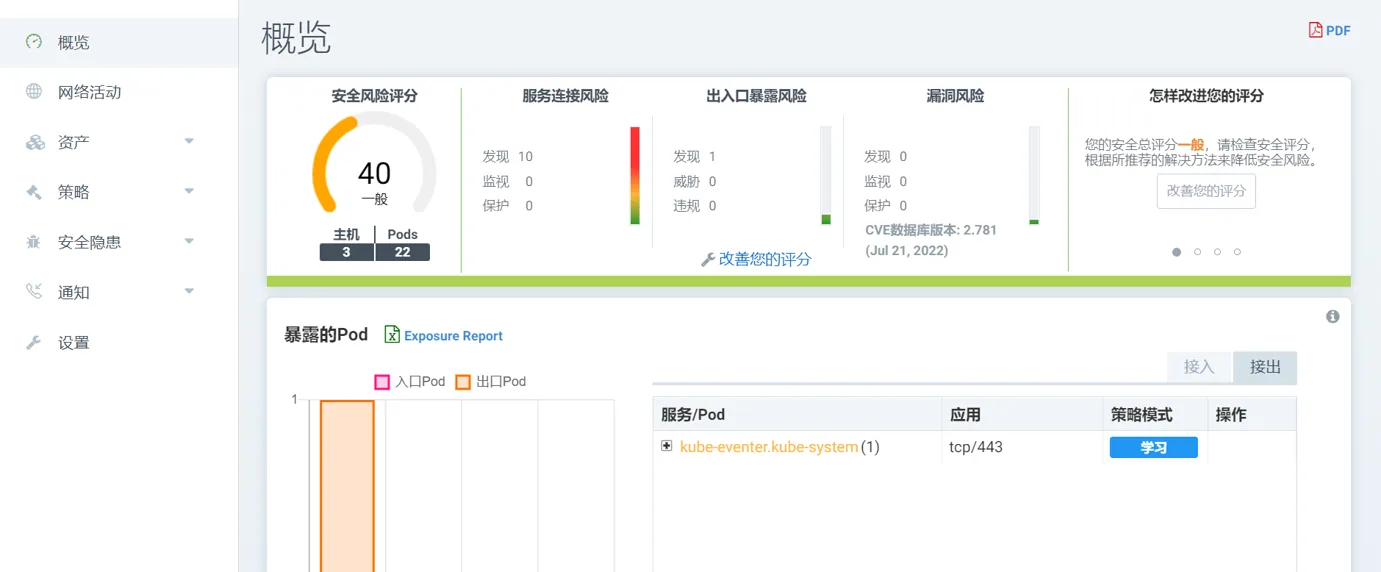1381x572 pixels.
Task: Expand the 通知 menu arrow
Action: (189, 291)
